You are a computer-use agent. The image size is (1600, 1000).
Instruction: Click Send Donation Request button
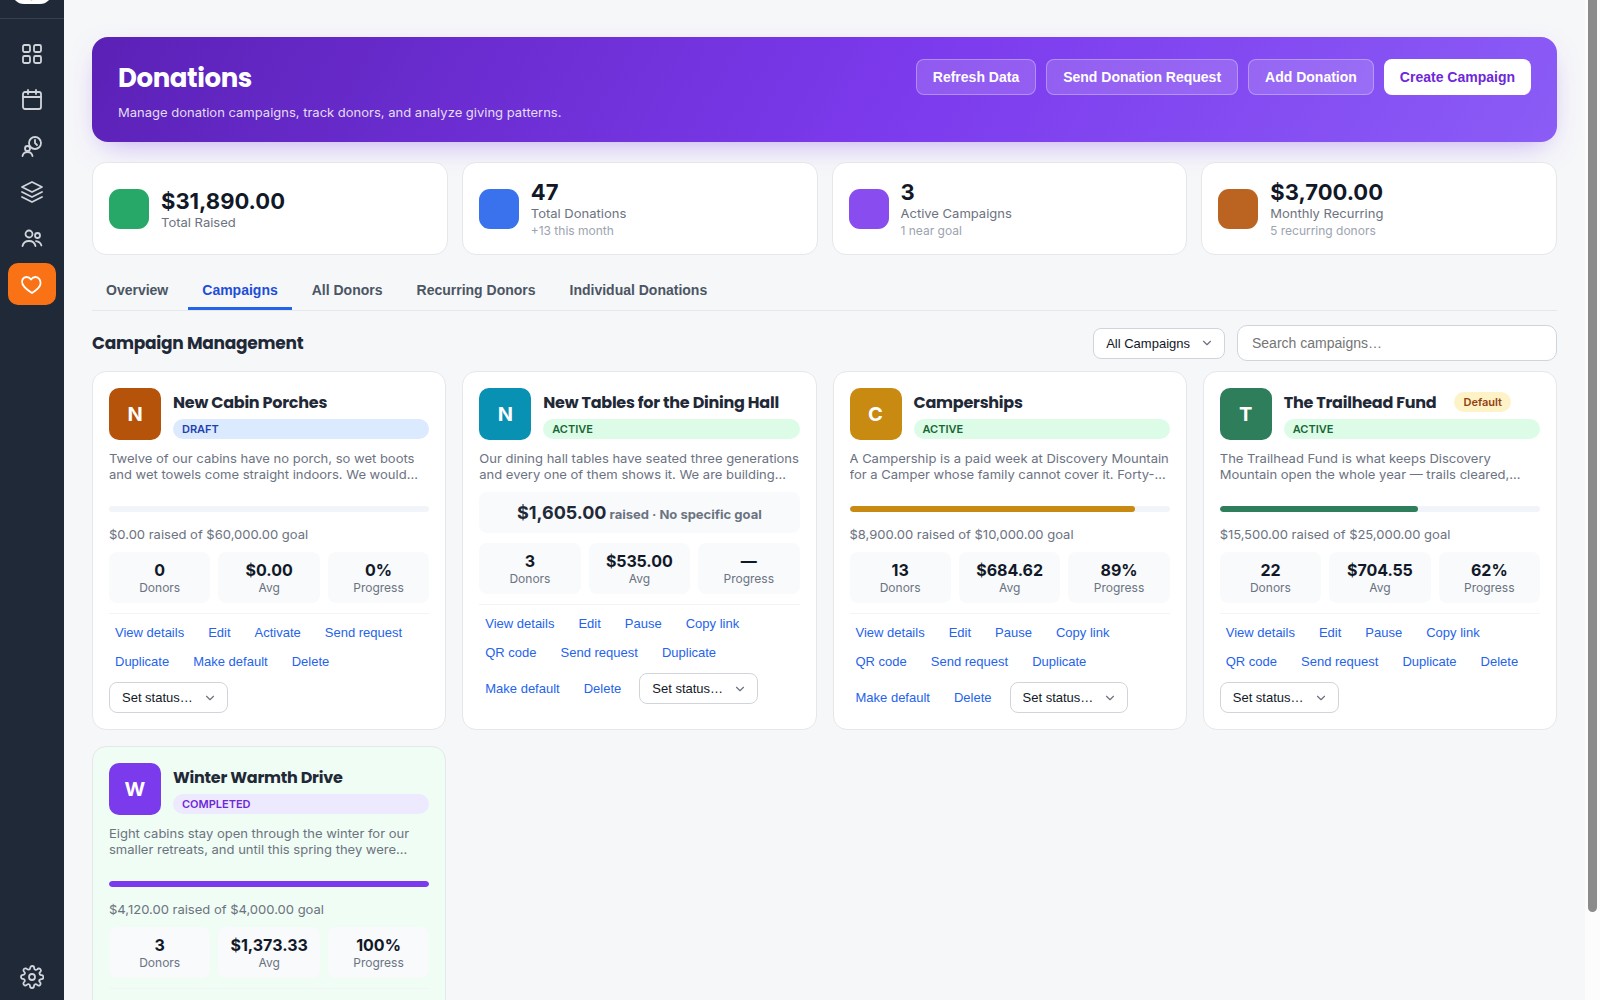pos(1142,77)
